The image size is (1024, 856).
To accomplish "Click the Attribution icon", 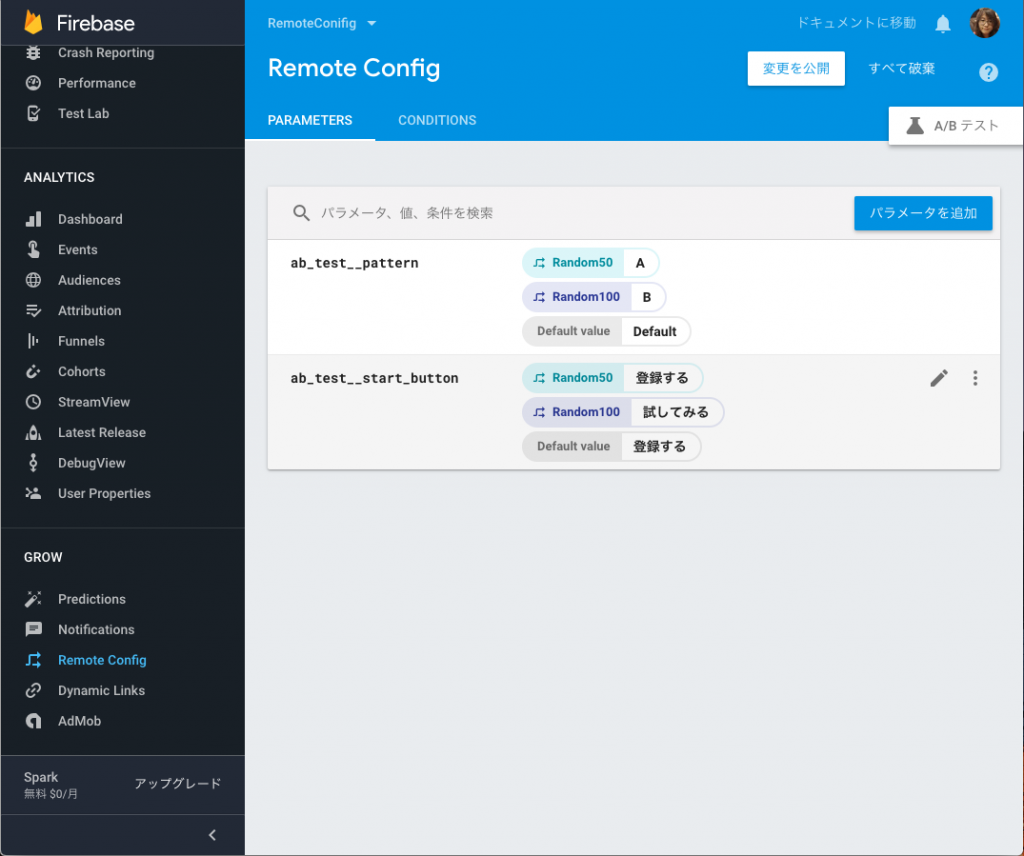I will pos(33,311).
